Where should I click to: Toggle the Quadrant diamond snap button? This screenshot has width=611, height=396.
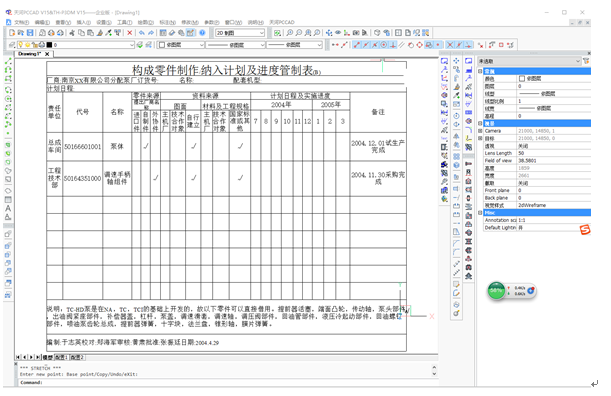click(419, 45)
